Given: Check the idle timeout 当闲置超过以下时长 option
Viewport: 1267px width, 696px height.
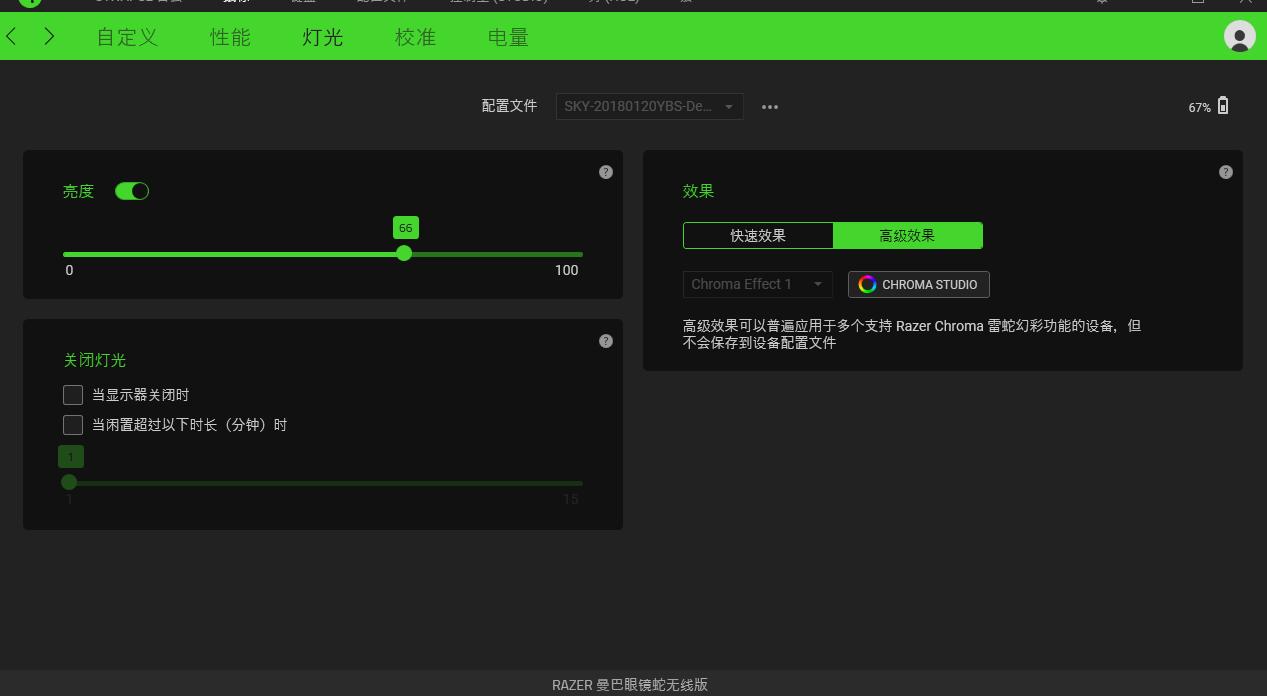Looking at the screenshot, I should tap(73, 425).
